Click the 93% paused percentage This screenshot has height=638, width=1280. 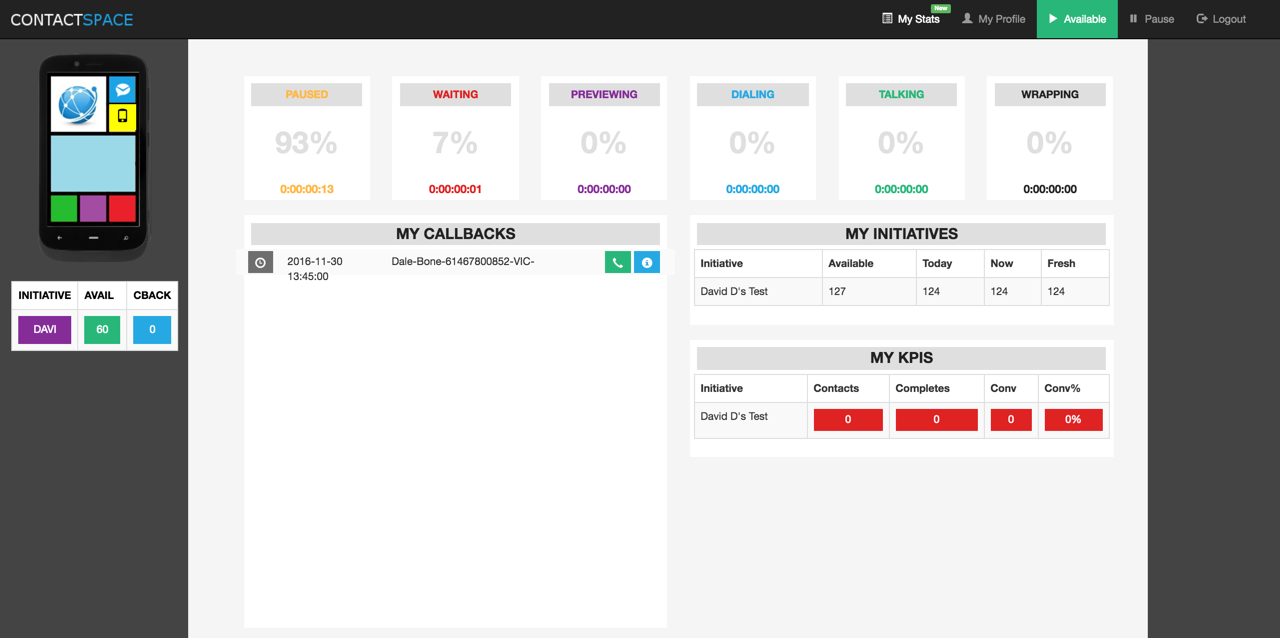306,143
